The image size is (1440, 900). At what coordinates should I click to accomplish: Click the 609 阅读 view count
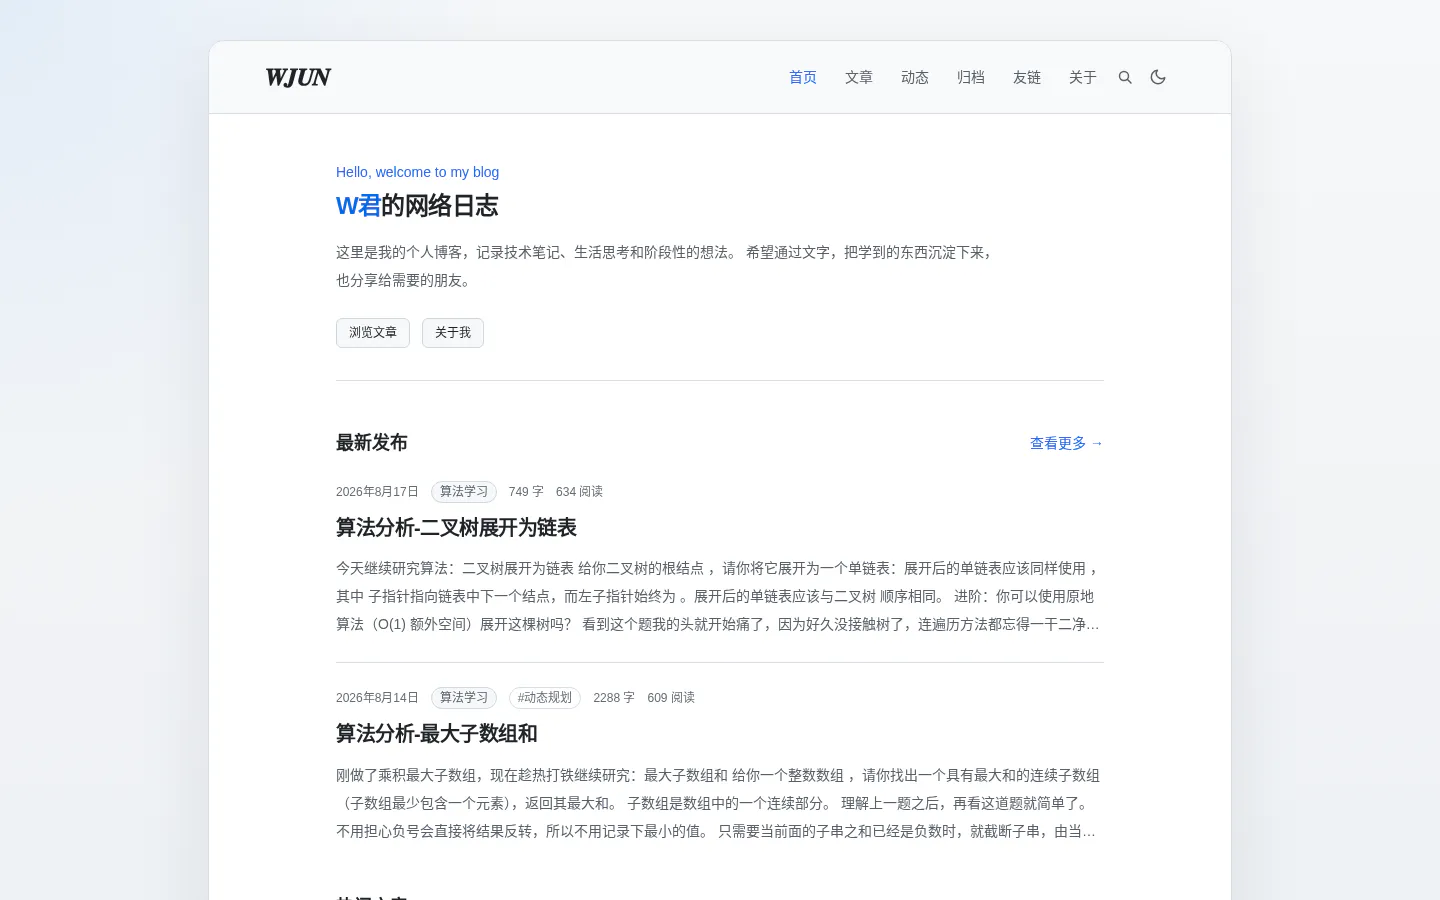pyautogui.click(x=671, y=697)
